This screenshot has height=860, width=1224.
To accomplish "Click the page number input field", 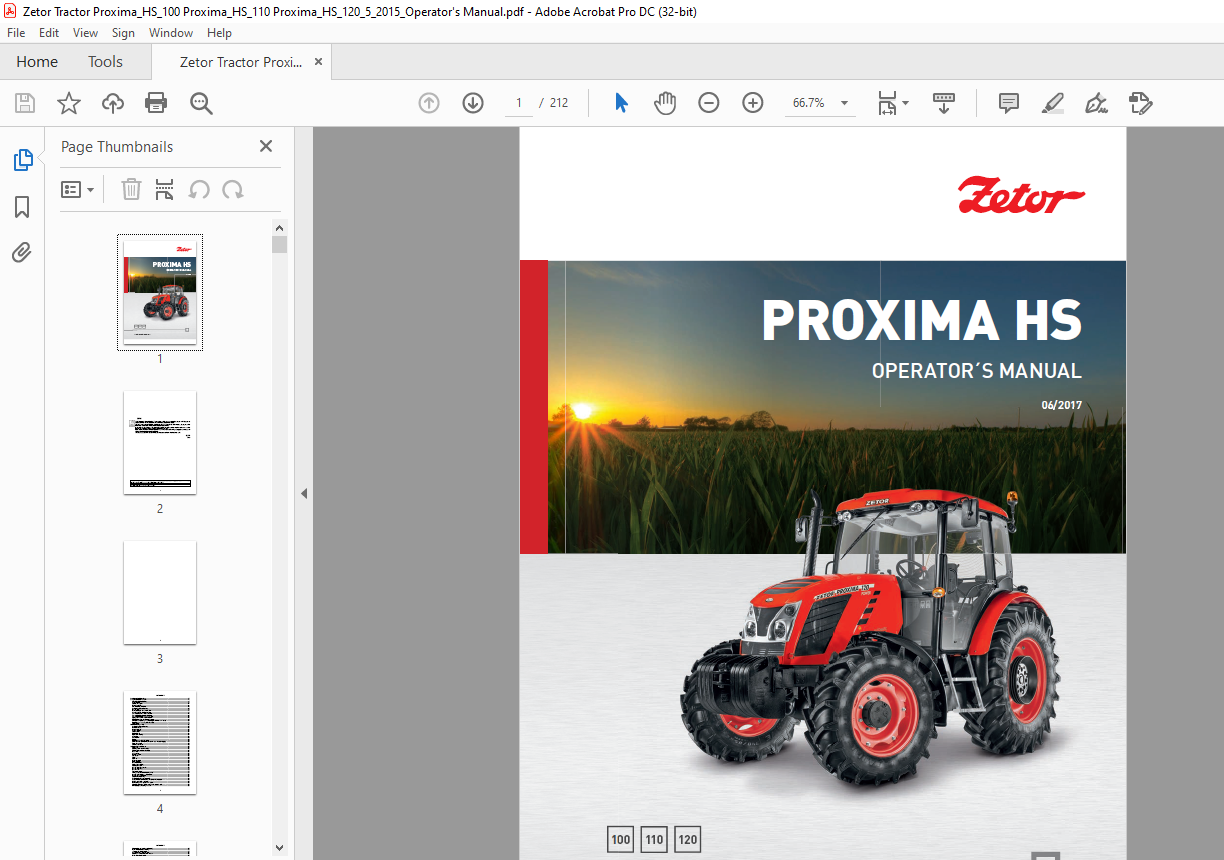I will coord(519,103).
